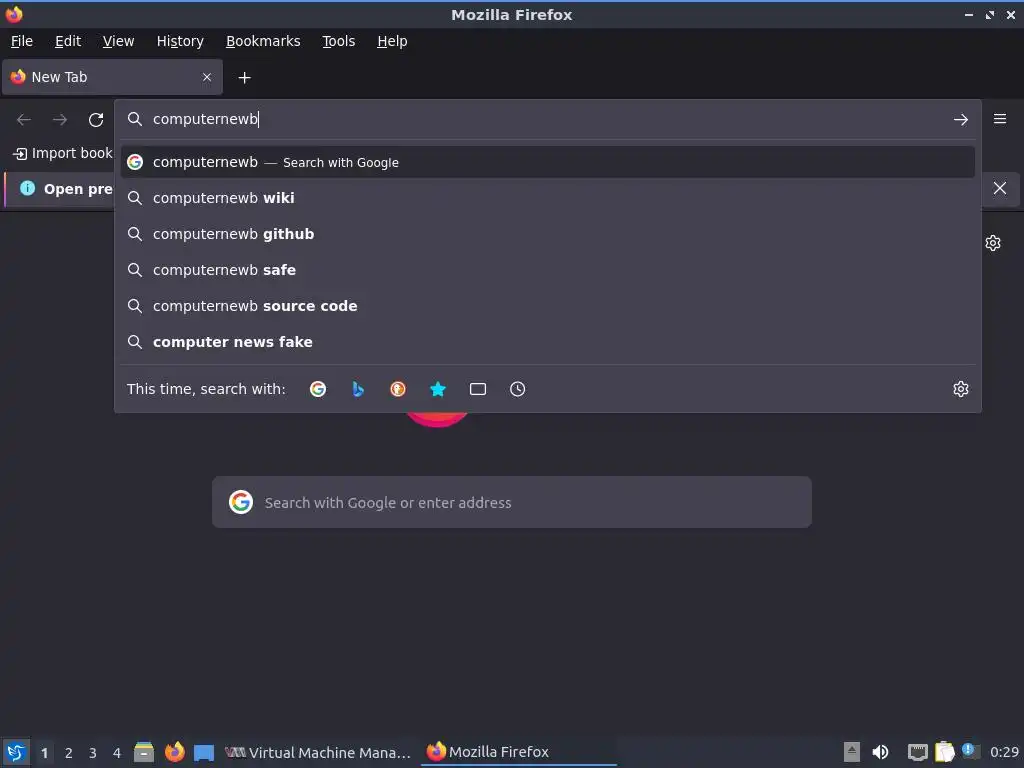Click the eject removable media tray icon
This screenshot has height=768, width=1024.
(851, 752)
